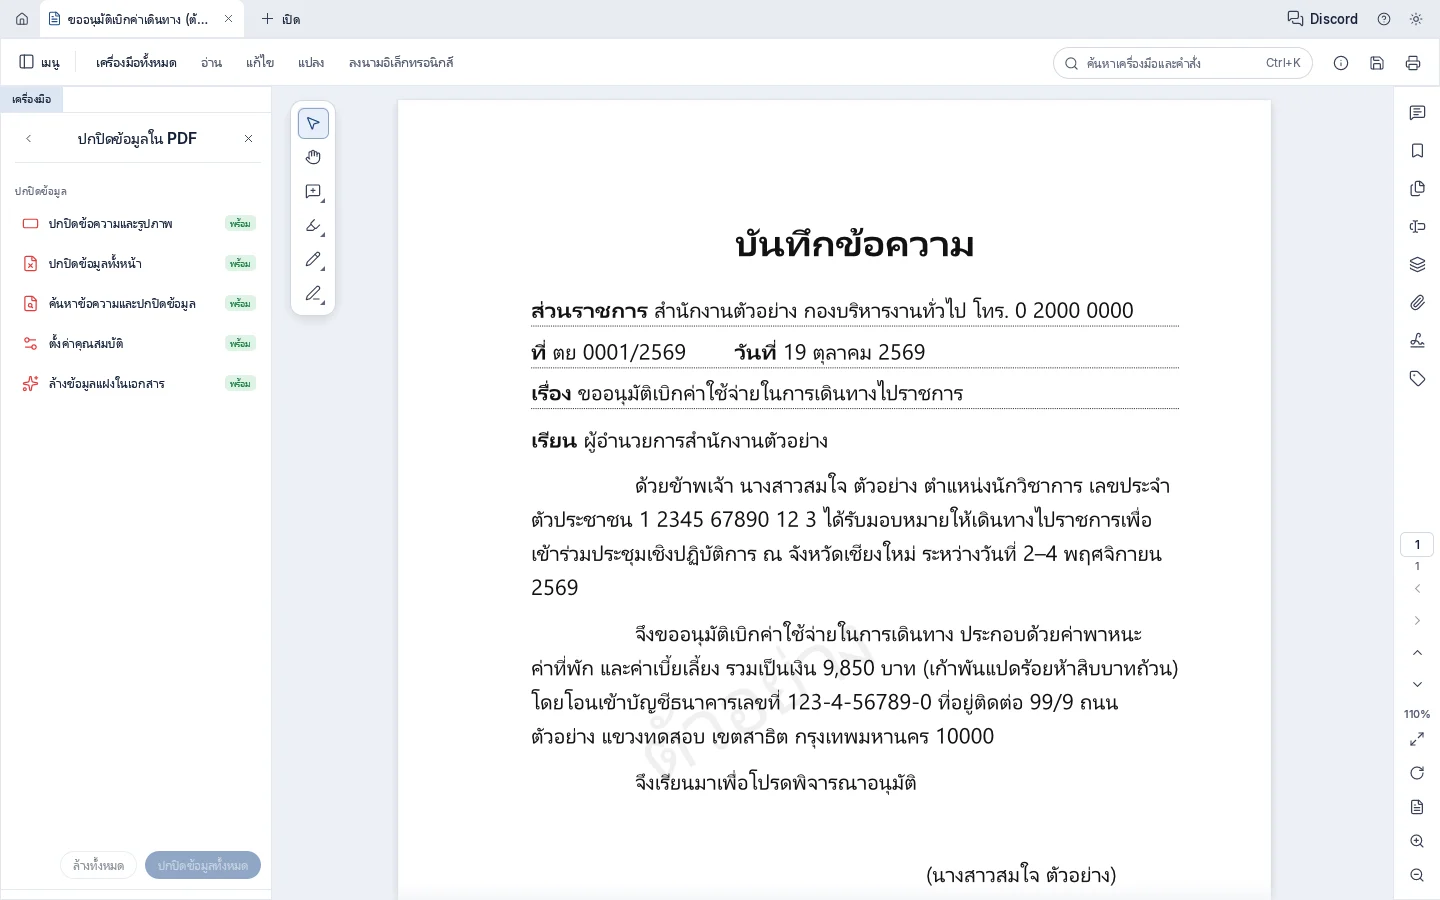Open the underline pen tool at toolbar bottom

pyautogui.click(x=313, y=293)
